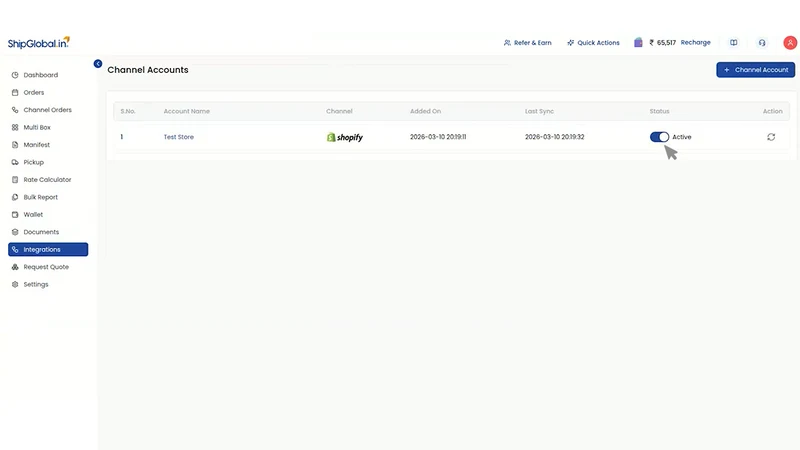Click the Request Quote icon
The width and height of the screenshot is (800, 450).
[x=15, y=267]
